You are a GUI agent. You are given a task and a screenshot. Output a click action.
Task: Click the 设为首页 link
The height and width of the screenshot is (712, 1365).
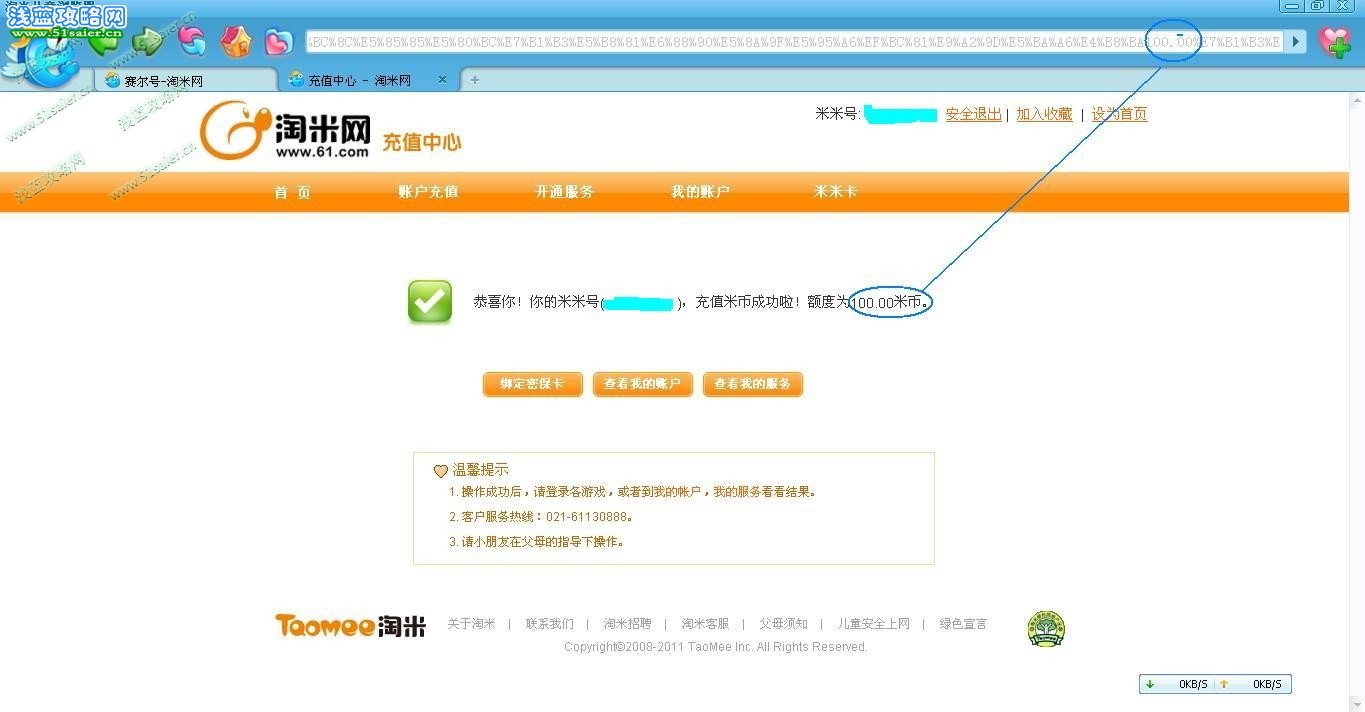[1119, 114]
